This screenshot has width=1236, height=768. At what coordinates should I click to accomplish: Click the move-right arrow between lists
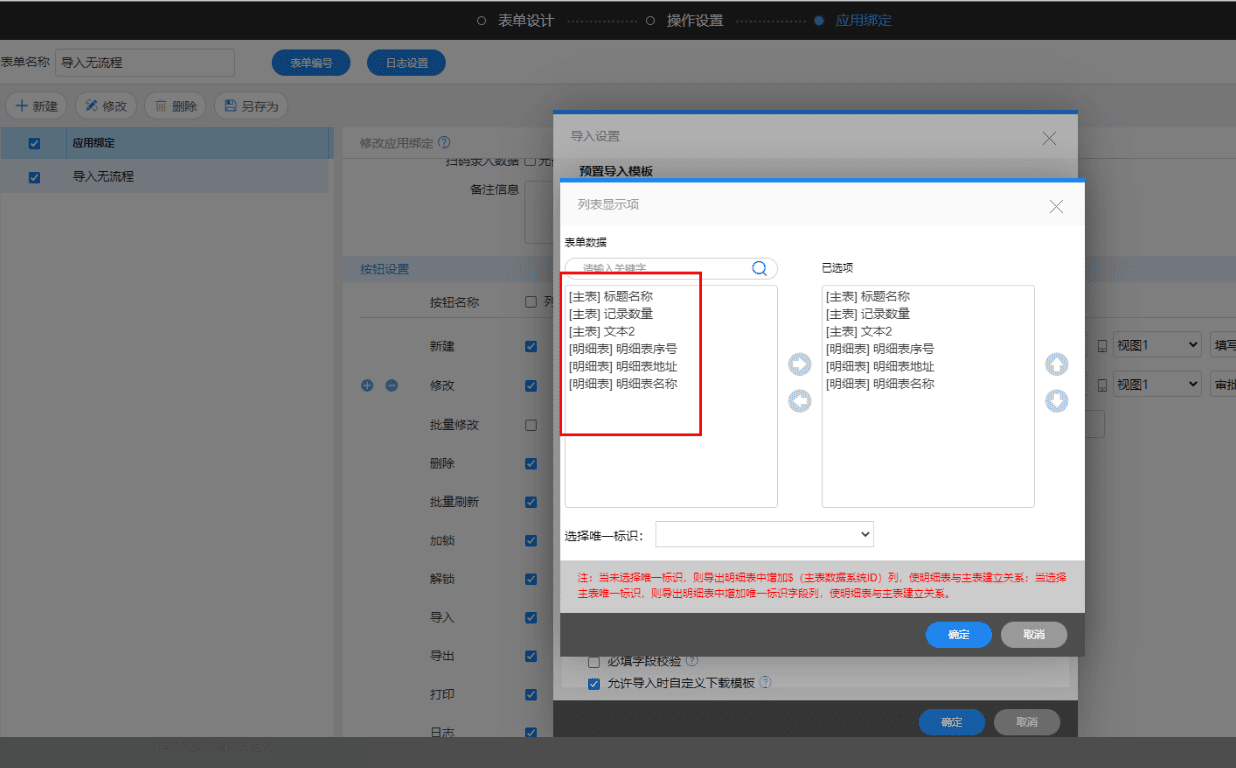point(799,365)
